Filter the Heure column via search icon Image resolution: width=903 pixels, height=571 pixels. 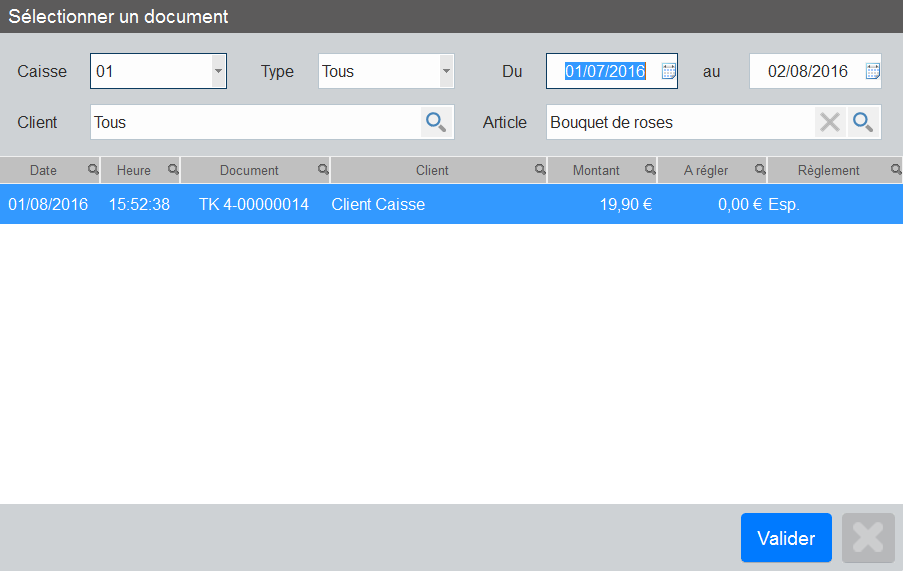pyautogui.click(x=173, y=169)
